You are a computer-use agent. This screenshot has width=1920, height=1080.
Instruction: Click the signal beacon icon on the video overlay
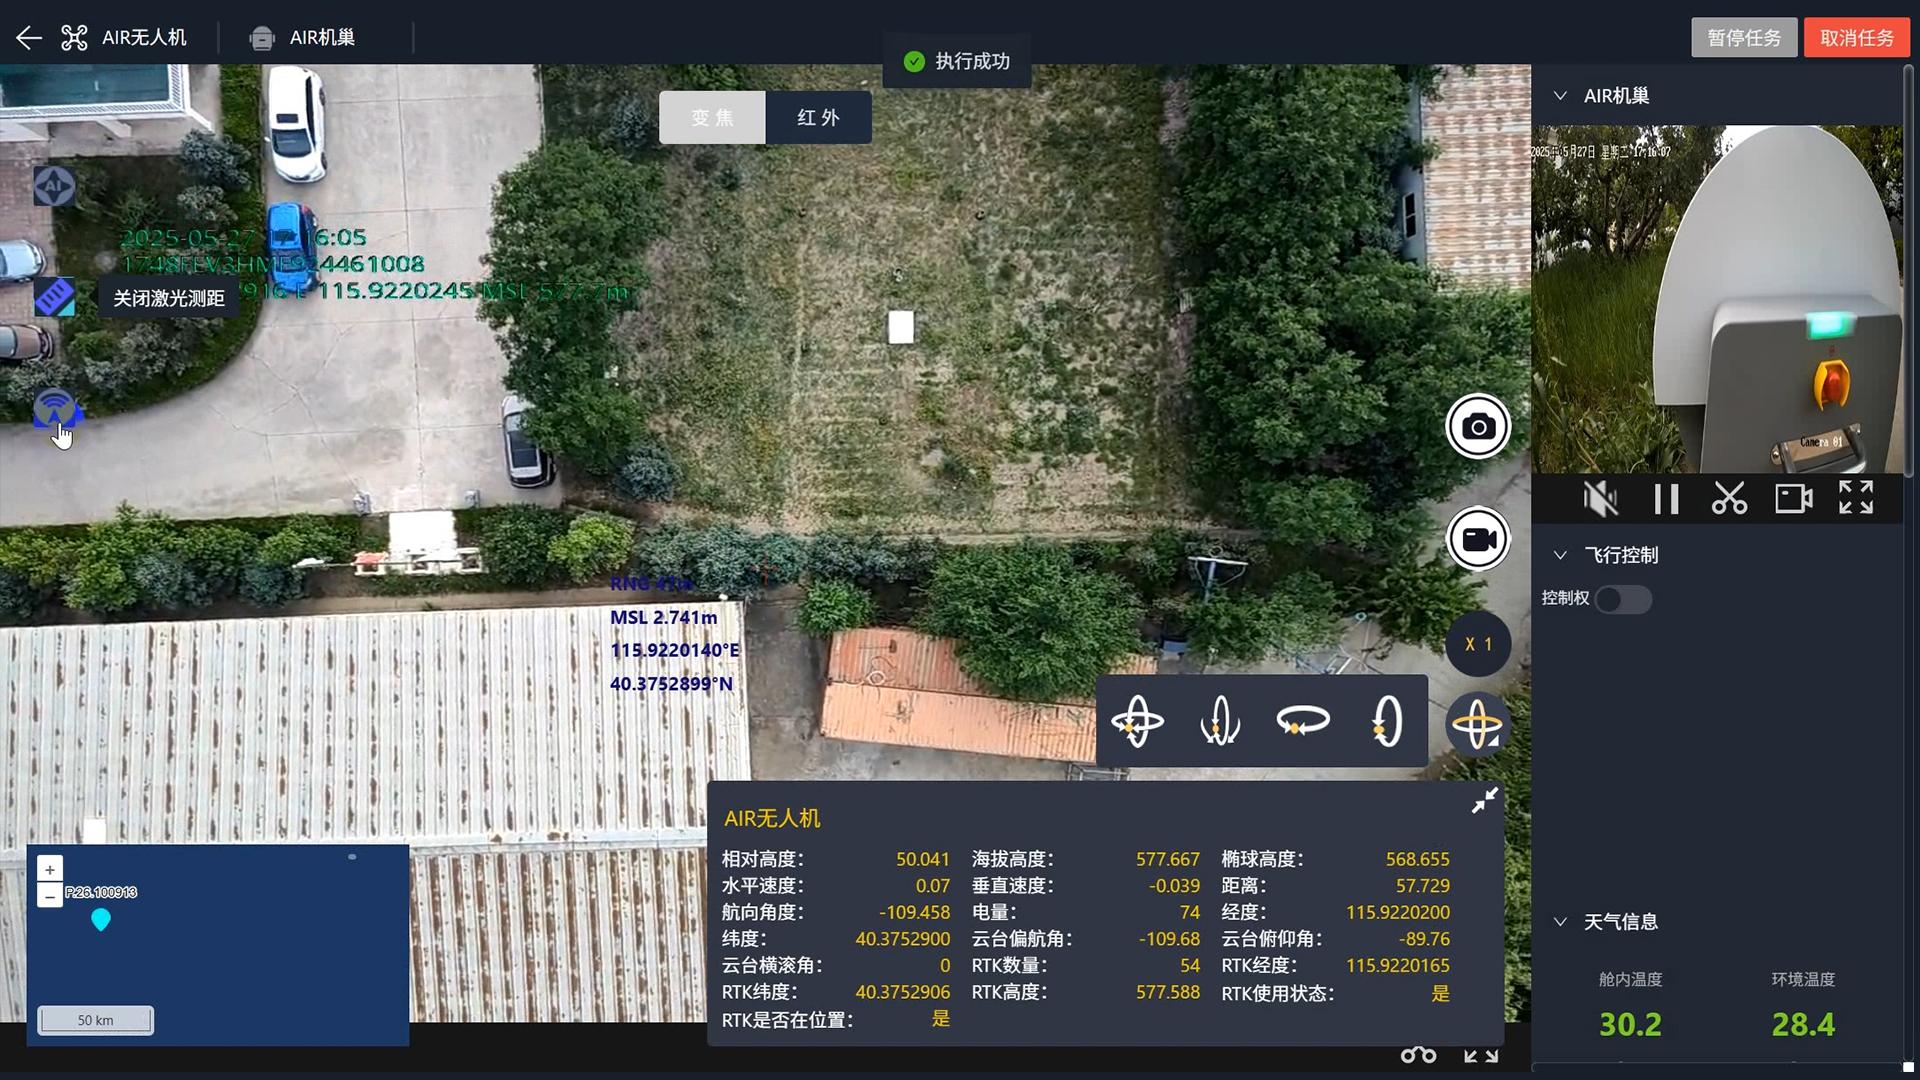tap(54, 409)
